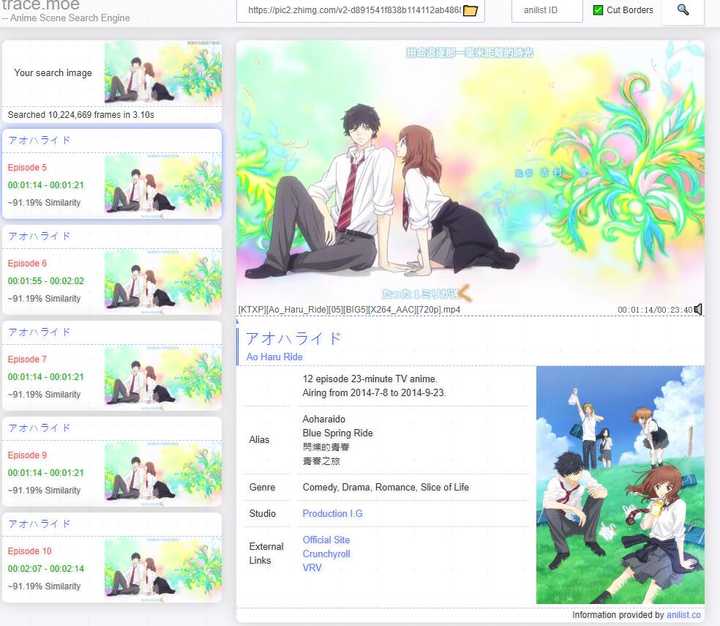Select the Episode 7 search result
Screen dimensions: 720x626
[112, 366]
